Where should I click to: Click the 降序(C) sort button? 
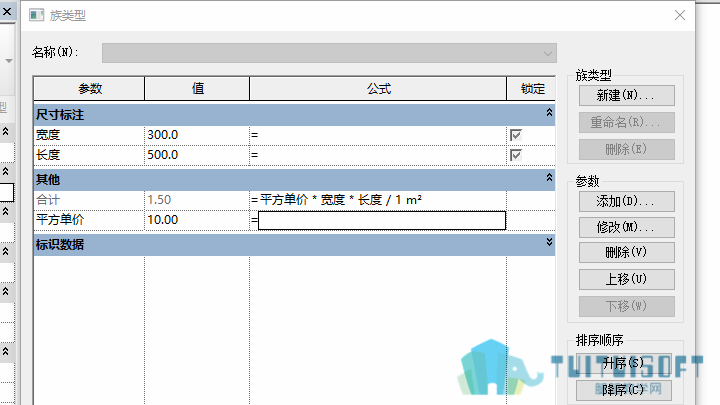(624, 390)
